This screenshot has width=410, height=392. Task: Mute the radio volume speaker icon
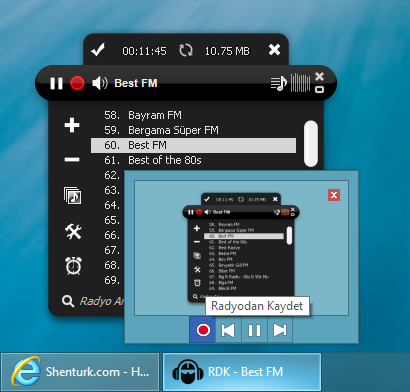coord(100,83)
